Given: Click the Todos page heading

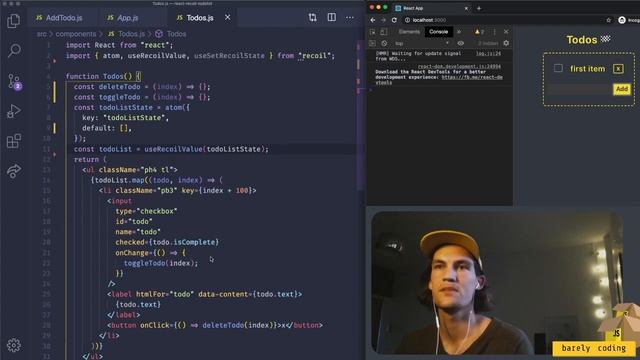Looking at the screenshot, I should (x=588, y=40).
